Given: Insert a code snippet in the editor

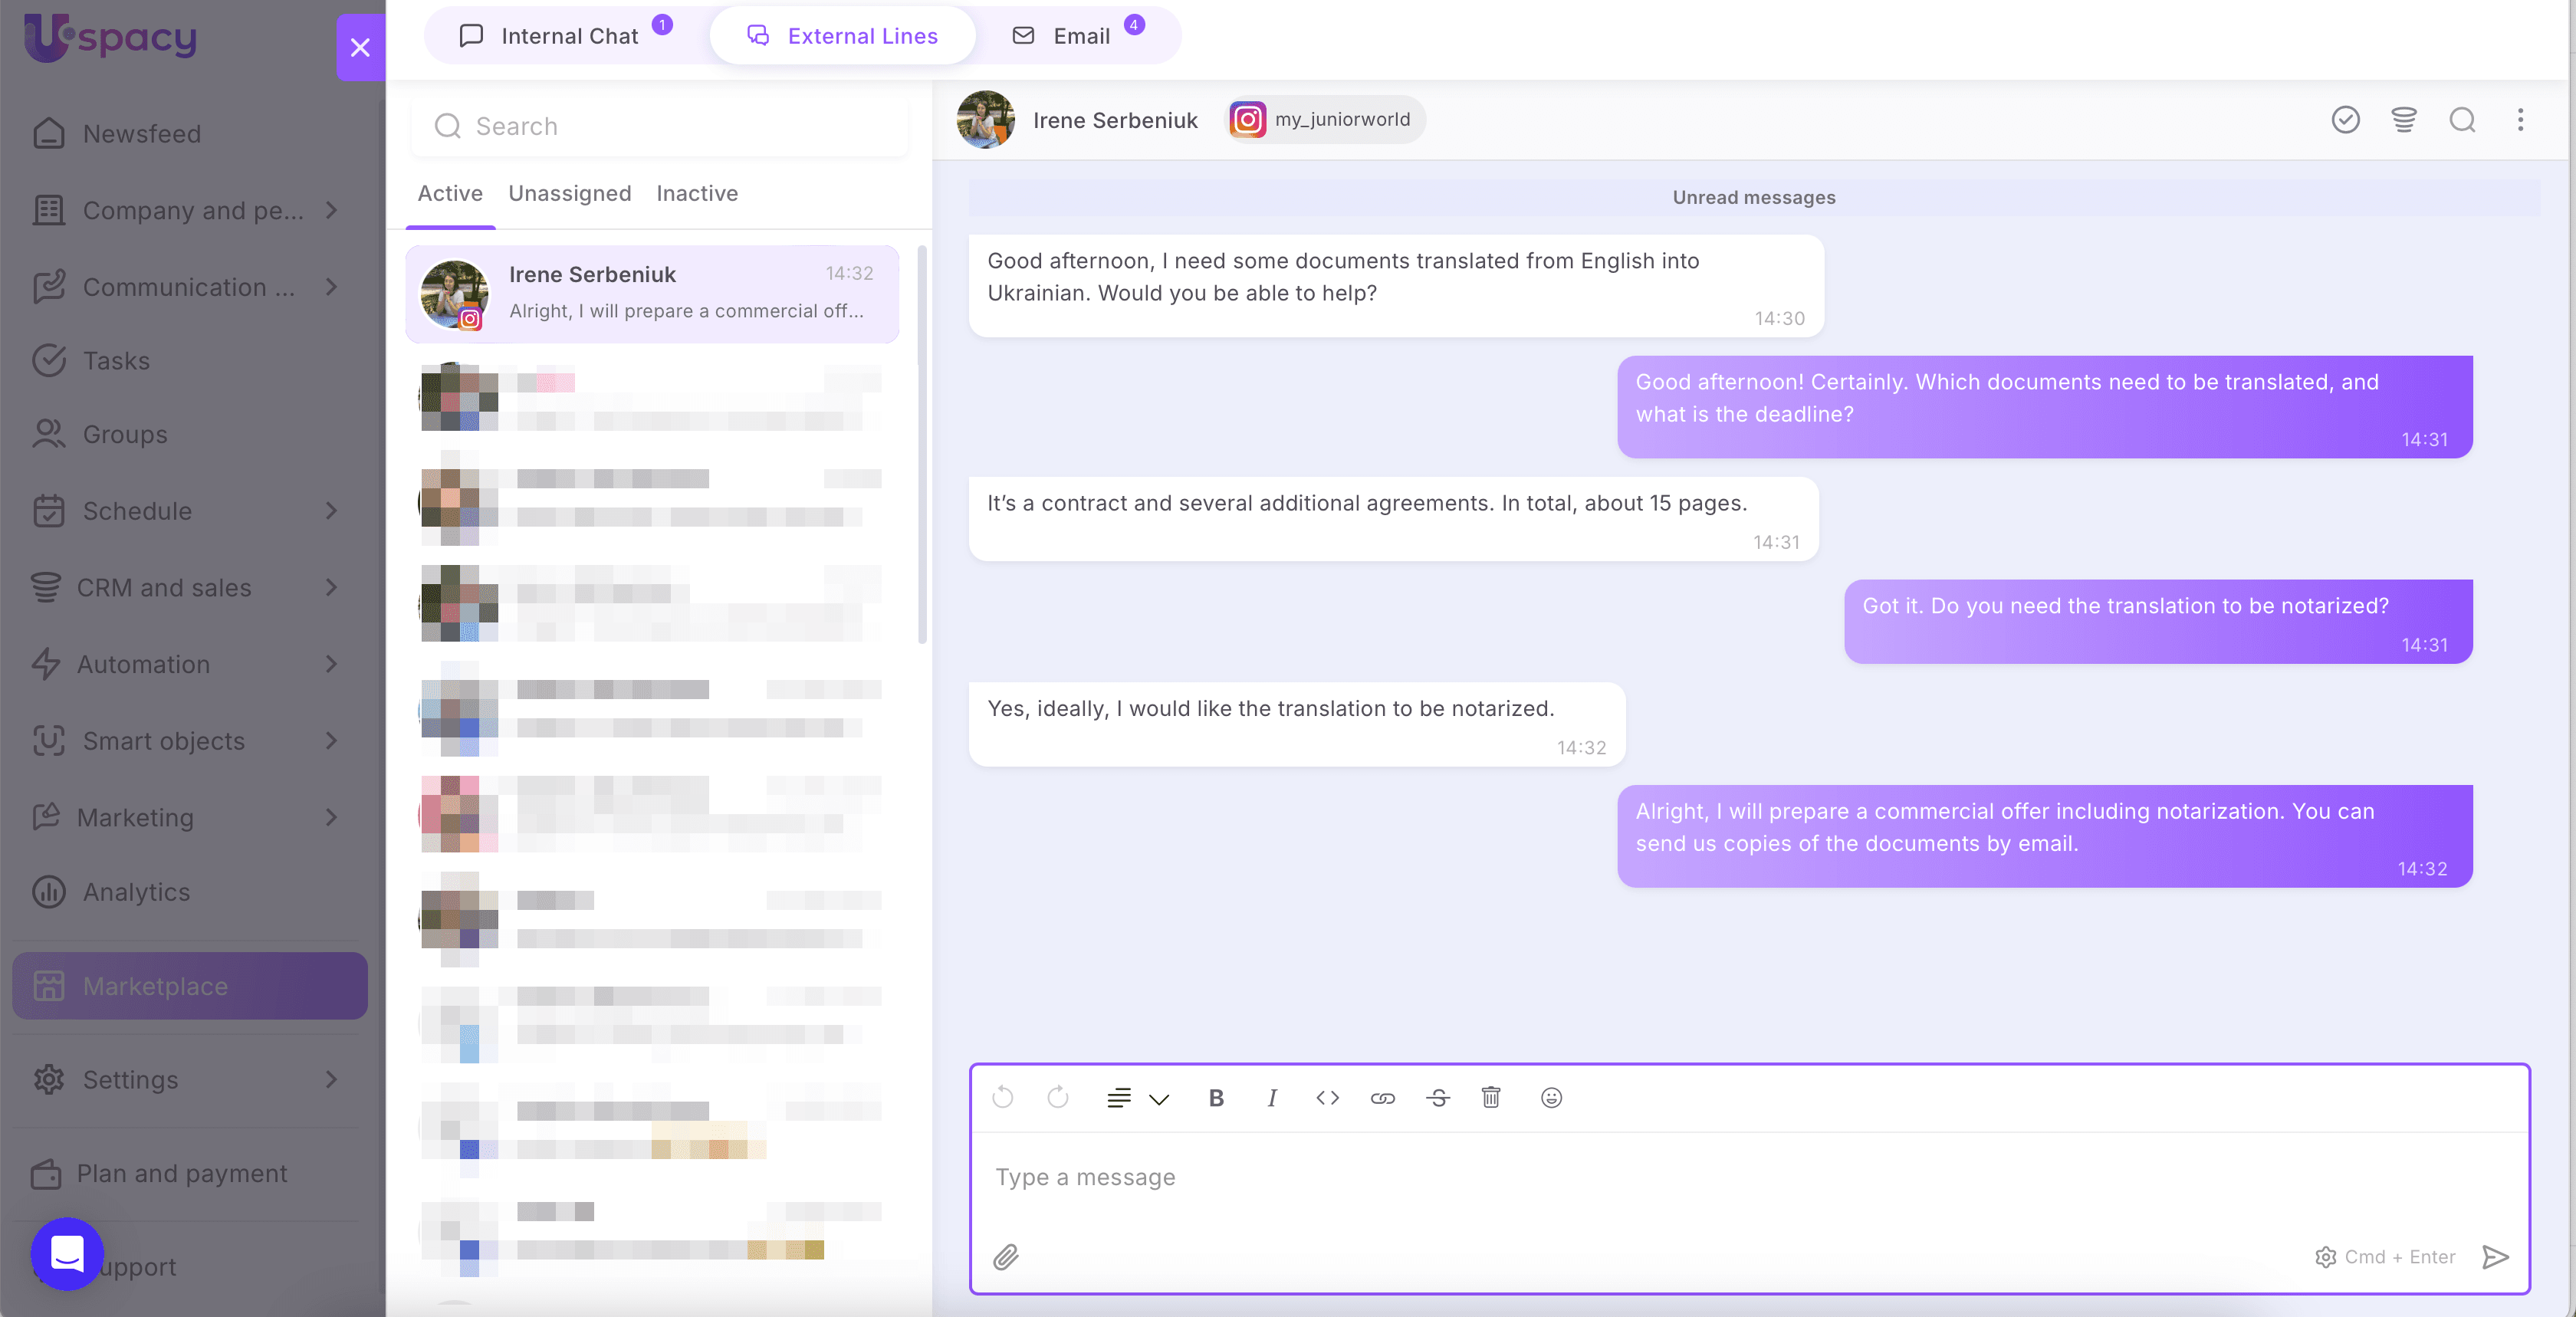Looking at the screenshot, I should tap(1327, 1097).
